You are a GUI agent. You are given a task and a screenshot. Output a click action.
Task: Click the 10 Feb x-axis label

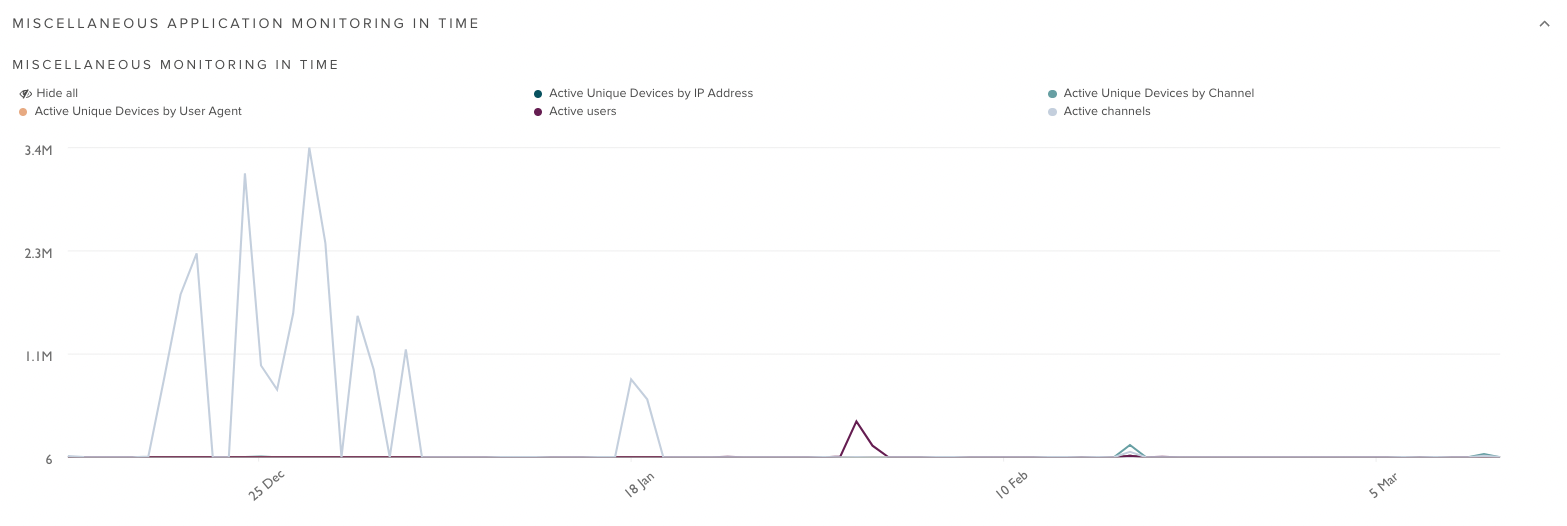(x=1012, y=485)
